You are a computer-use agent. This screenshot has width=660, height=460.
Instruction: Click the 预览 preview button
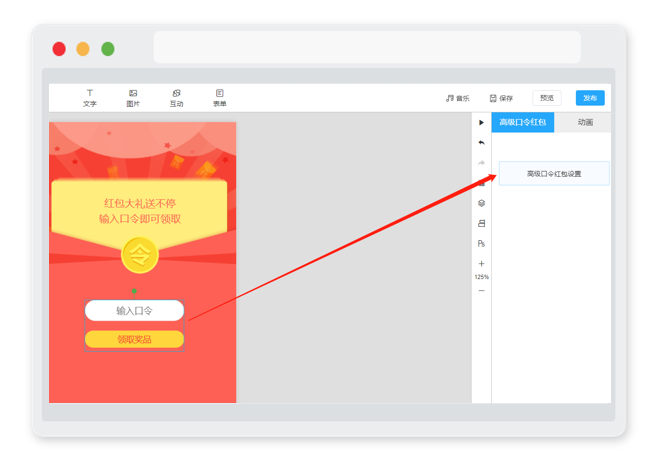click(x=547, y=98)
